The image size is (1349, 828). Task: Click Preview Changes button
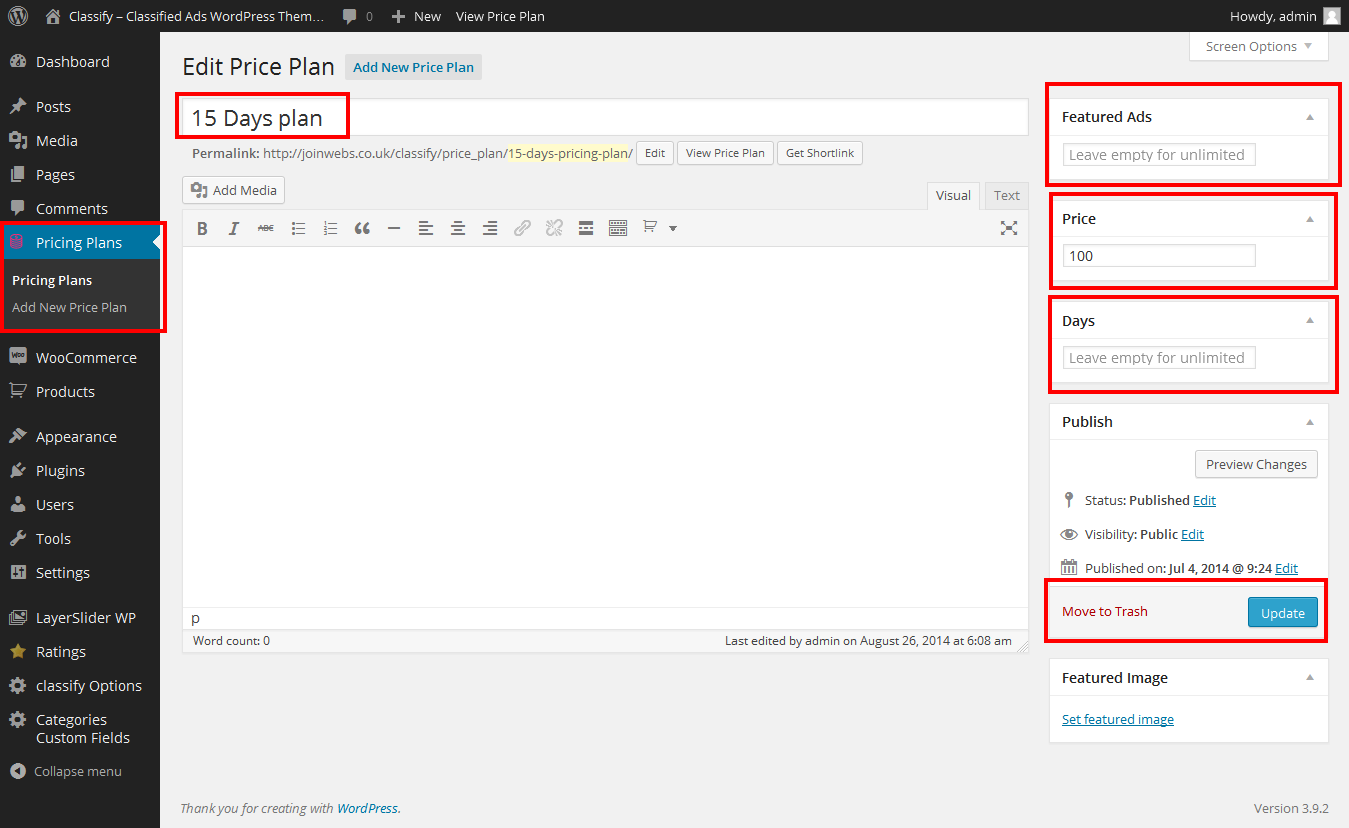[1256, 464]
